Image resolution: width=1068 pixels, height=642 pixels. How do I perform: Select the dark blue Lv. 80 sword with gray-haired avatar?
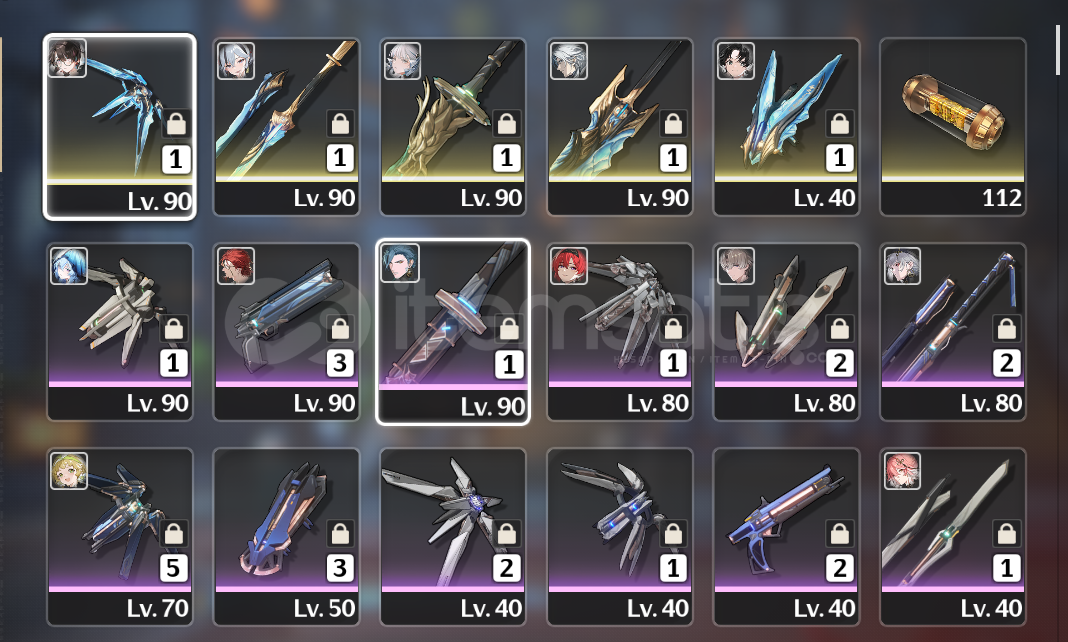click(953, 332)
